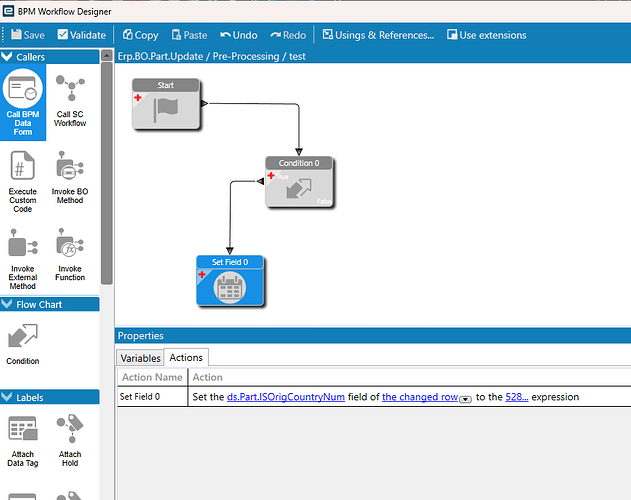Click the changed row link
631x500 pixels.
(x=420, y=397)
